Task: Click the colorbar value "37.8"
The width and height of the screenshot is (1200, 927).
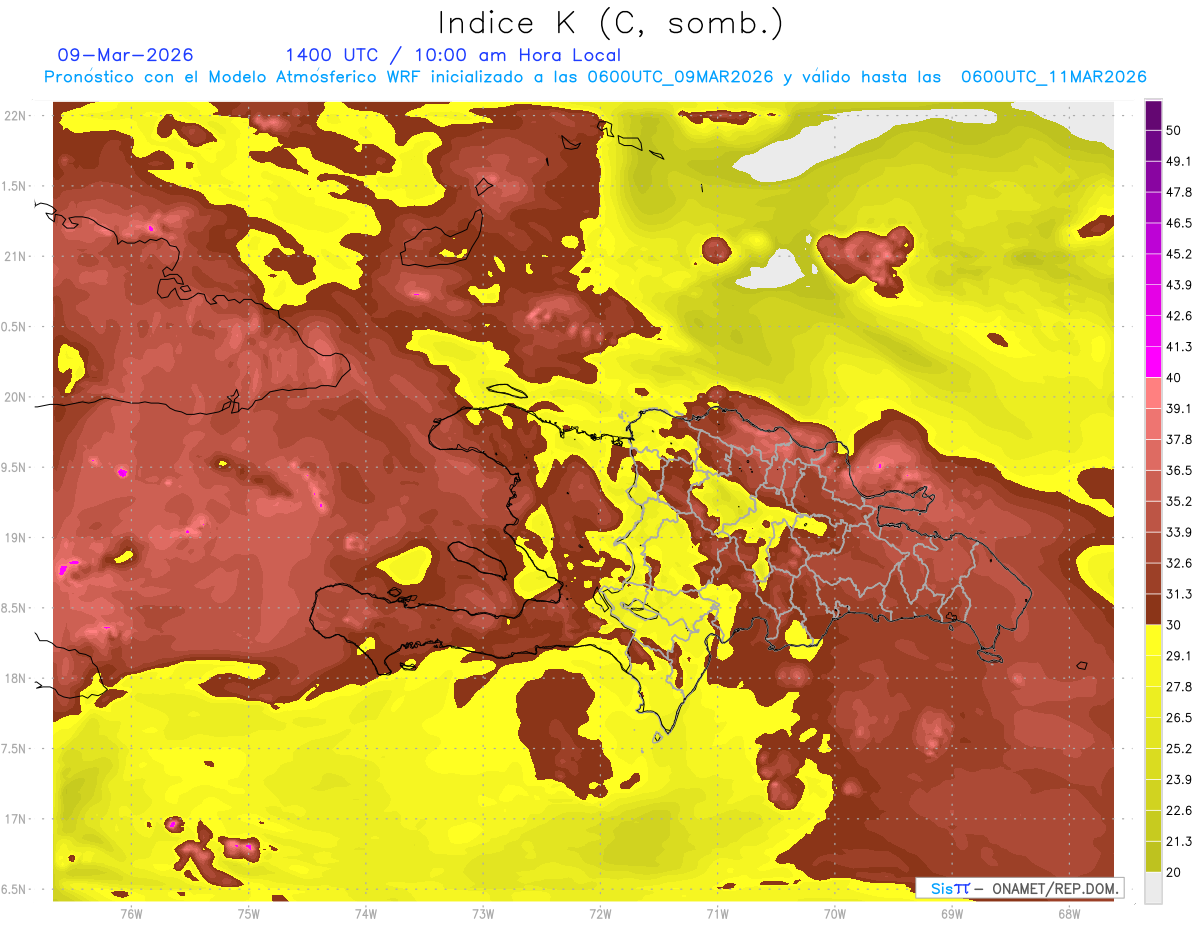Action: [1179, 440]
